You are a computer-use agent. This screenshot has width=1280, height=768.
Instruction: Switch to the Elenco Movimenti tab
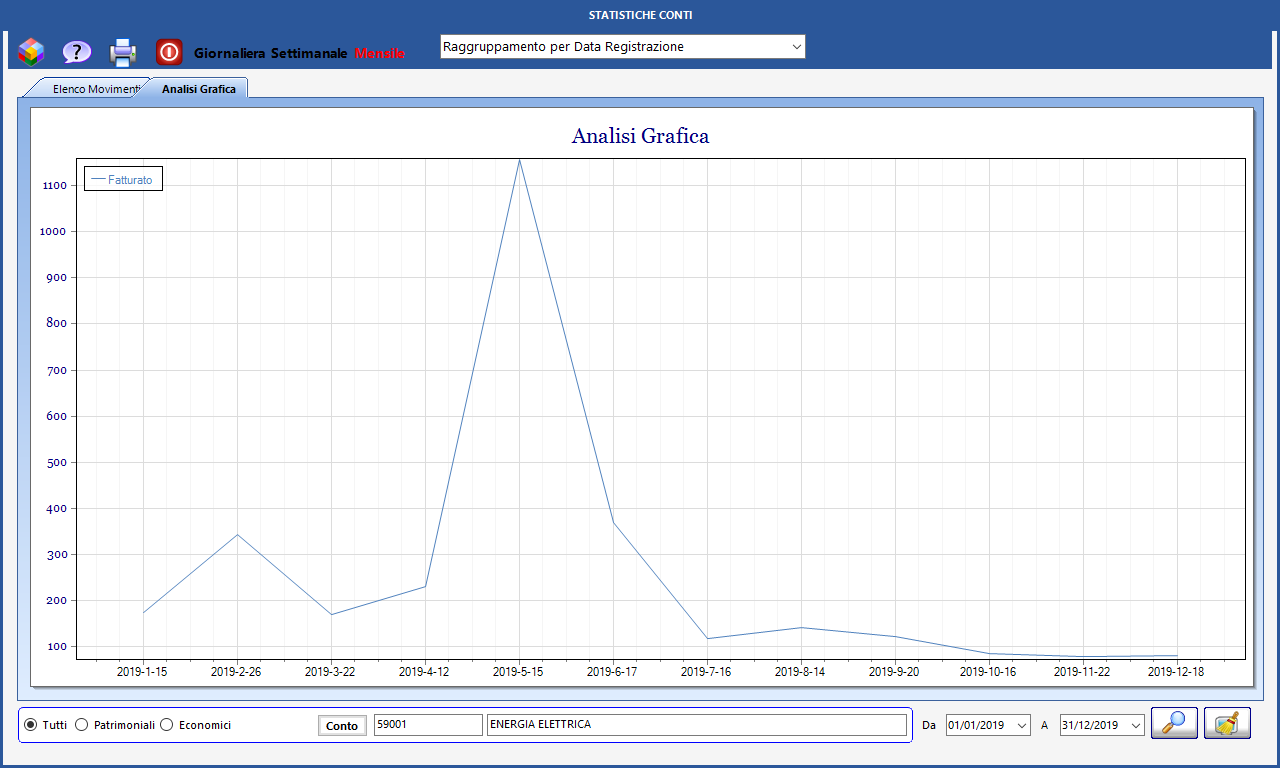(x=94, y=89)
